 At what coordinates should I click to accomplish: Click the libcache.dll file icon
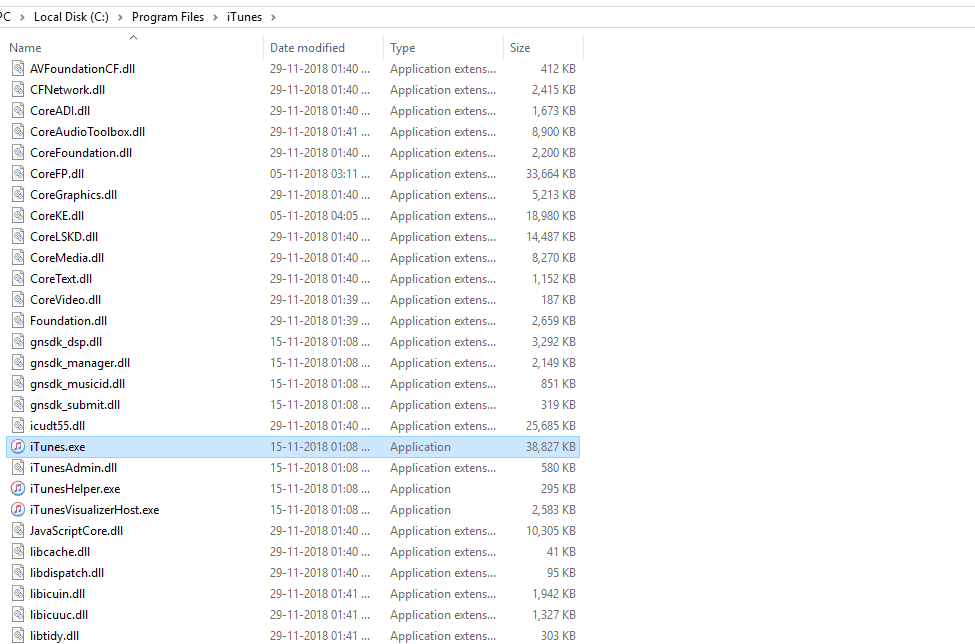point(18,552)
